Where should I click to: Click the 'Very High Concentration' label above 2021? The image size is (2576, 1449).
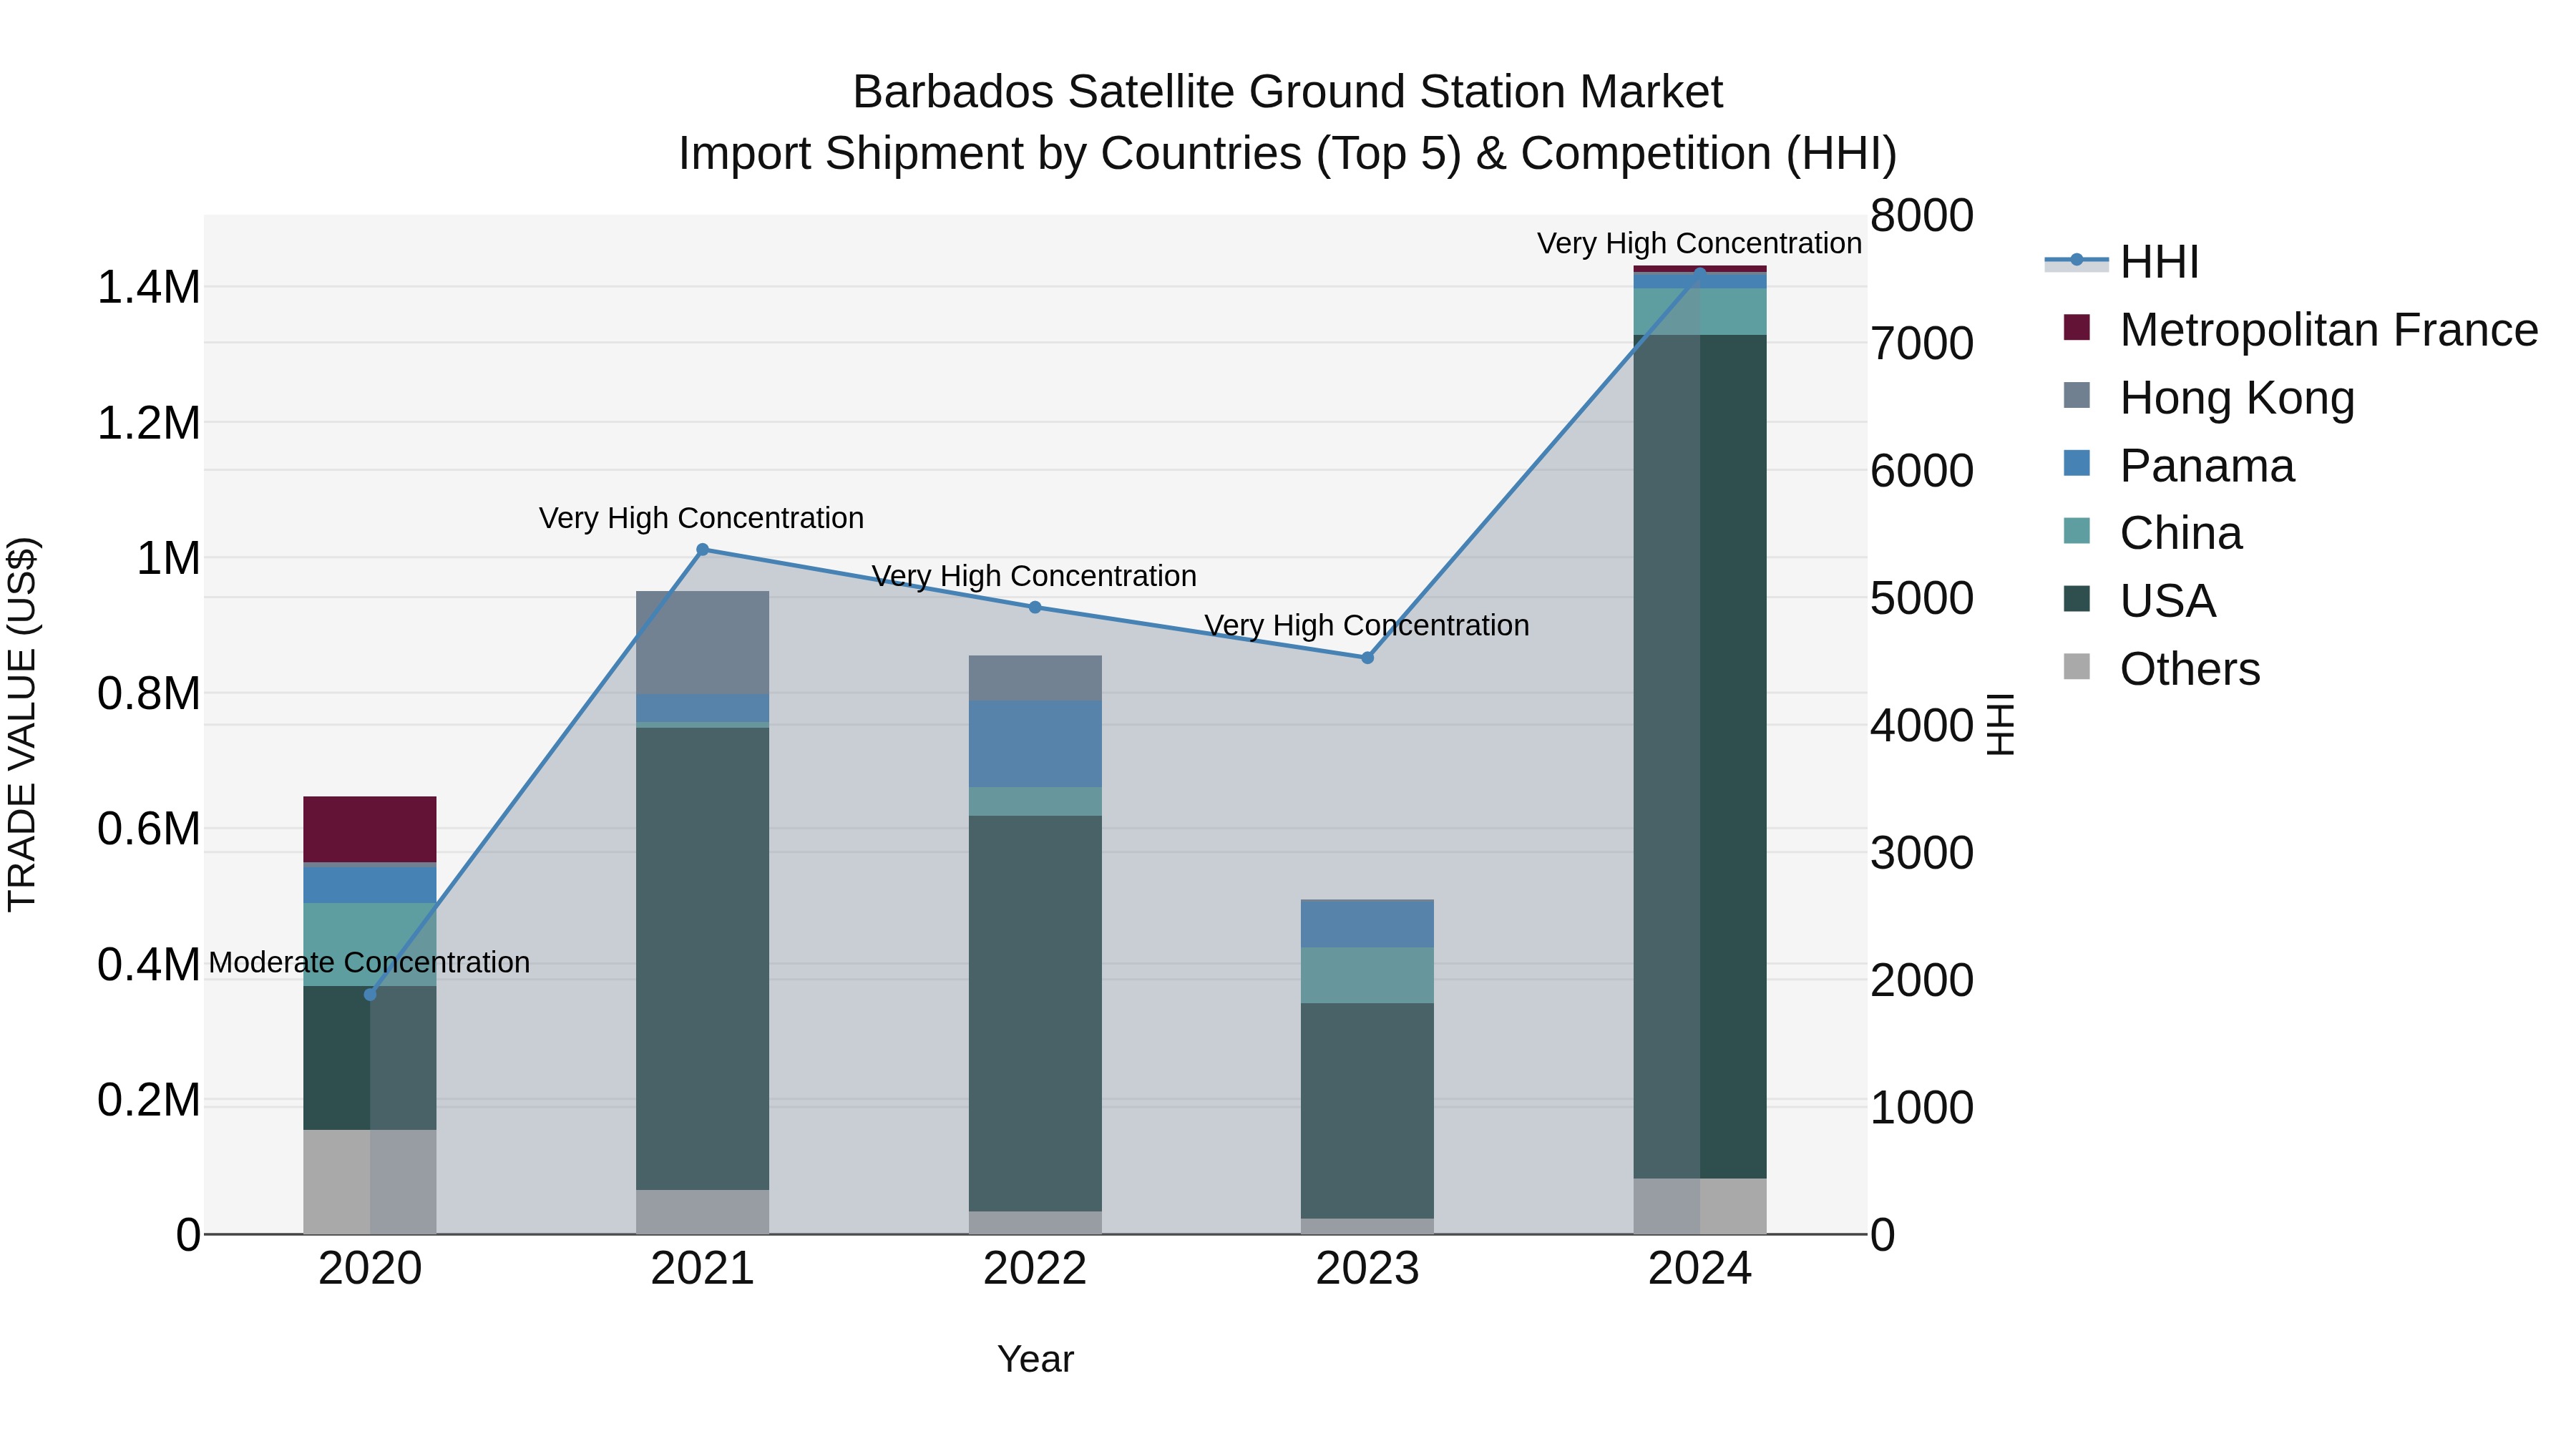pyautogui.click(x=701, y=518)
